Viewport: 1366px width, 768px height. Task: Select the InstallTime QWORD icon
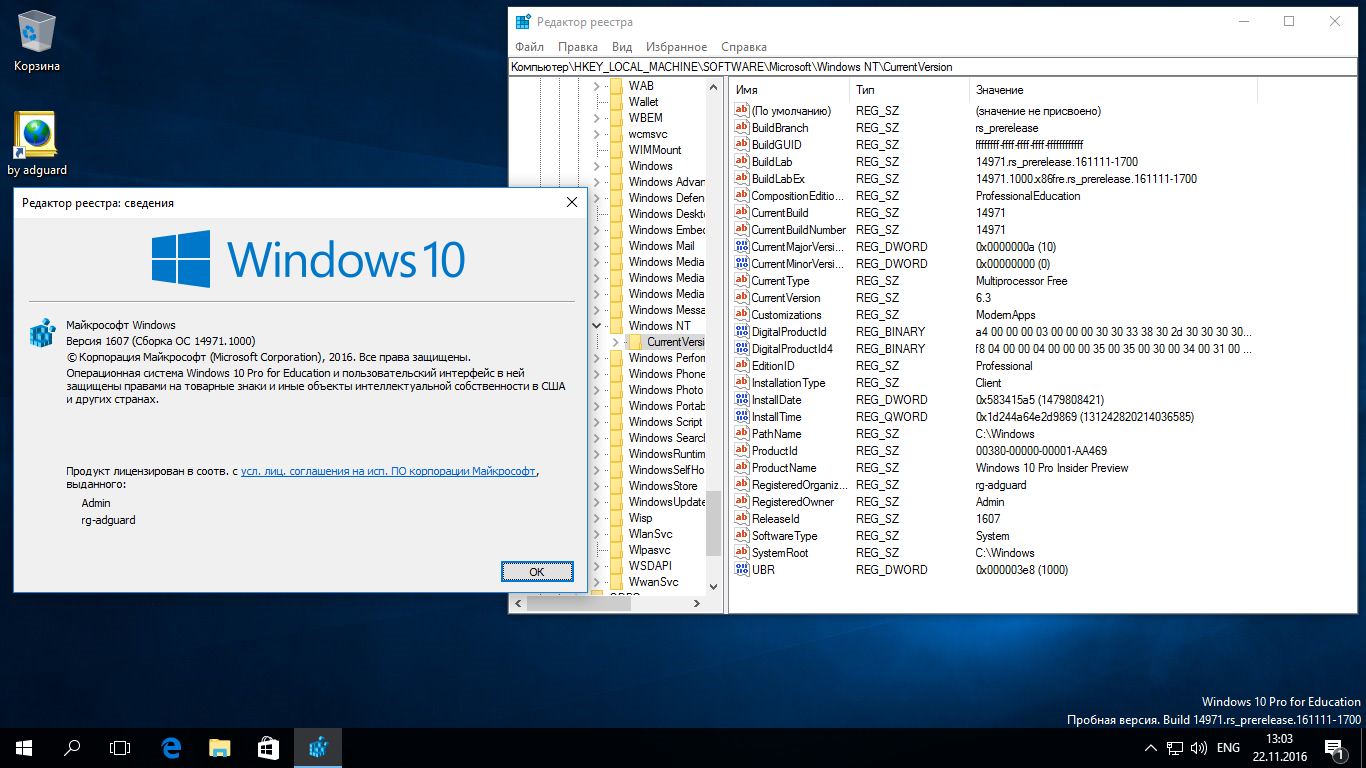pos(742,417)
